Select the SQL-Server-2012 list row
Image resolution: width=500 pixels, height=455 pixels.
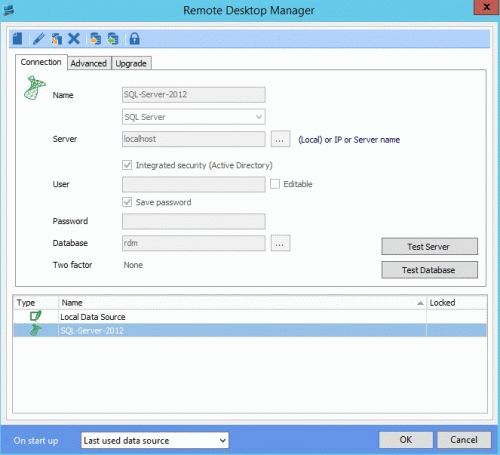(250, 330)
